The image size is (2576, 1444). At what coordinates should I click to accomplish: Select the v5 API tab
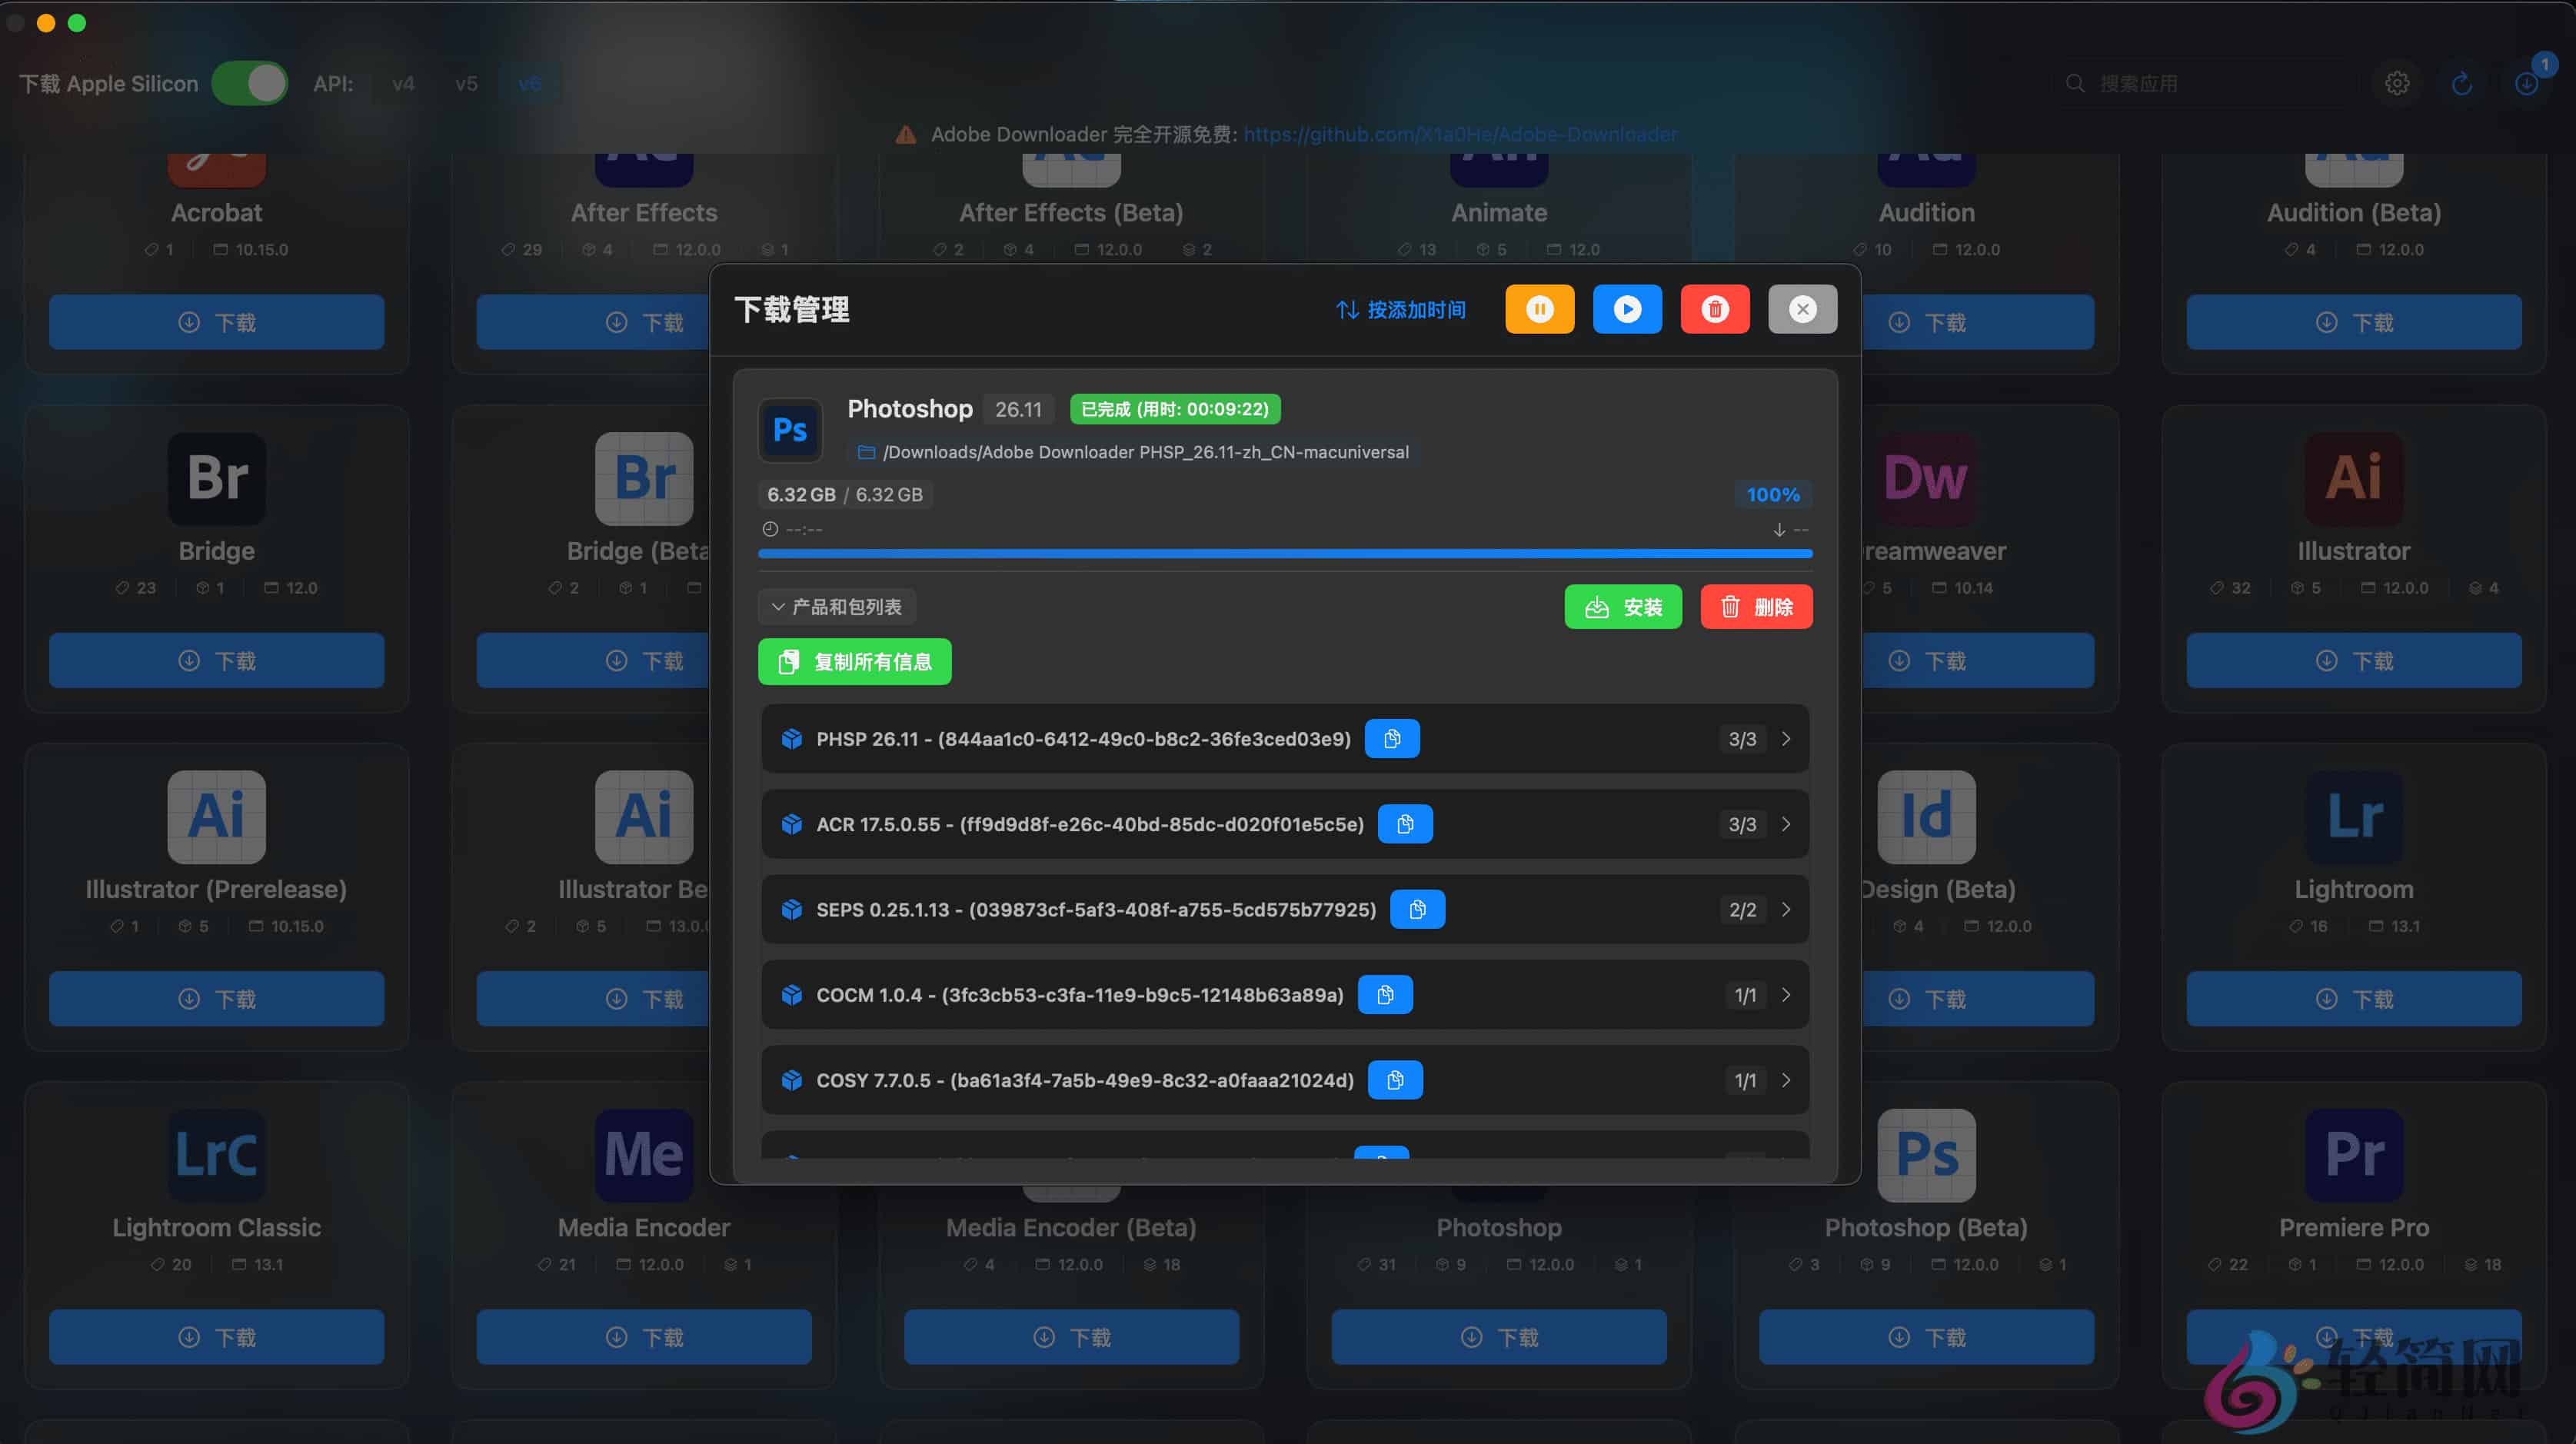pyautogui.click(x=466, y=84)
